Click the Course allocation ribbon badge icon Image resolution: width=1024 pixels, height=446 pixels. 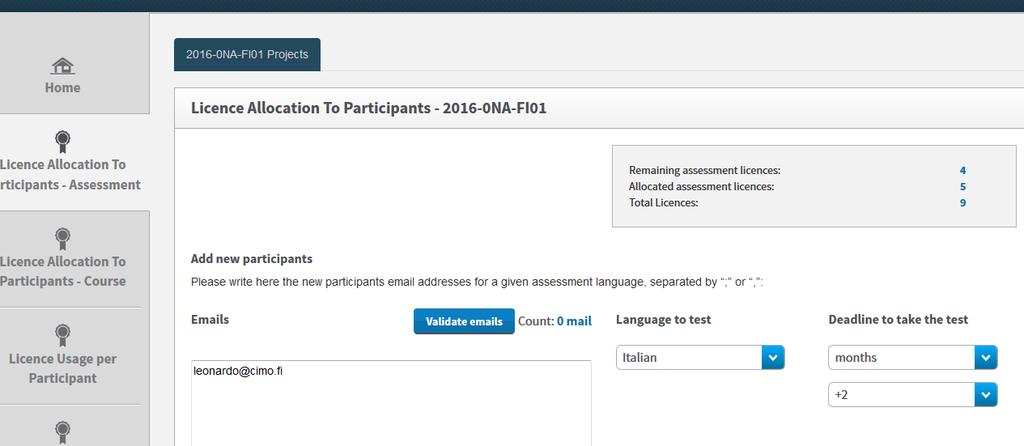[63, 238]
